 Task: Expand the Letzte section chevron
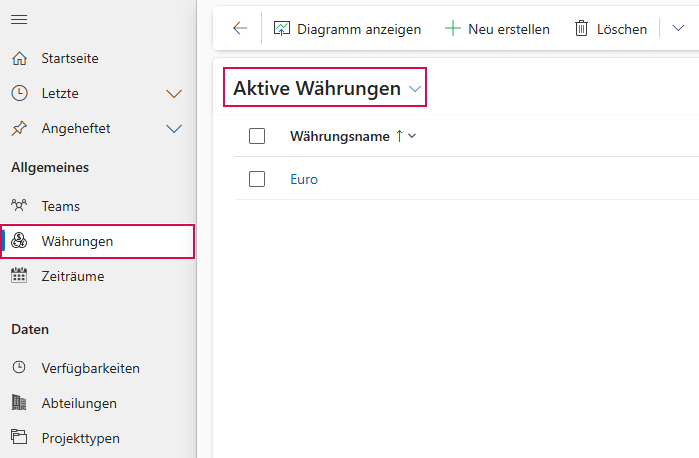coord(174,94)
